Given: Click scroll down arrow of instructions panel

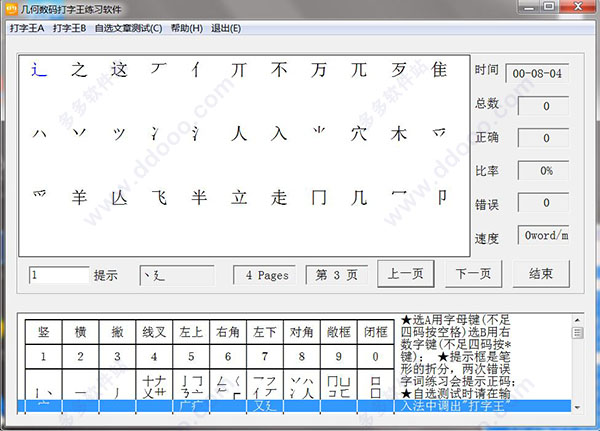Looking at the screenshot, I should 577,408.
